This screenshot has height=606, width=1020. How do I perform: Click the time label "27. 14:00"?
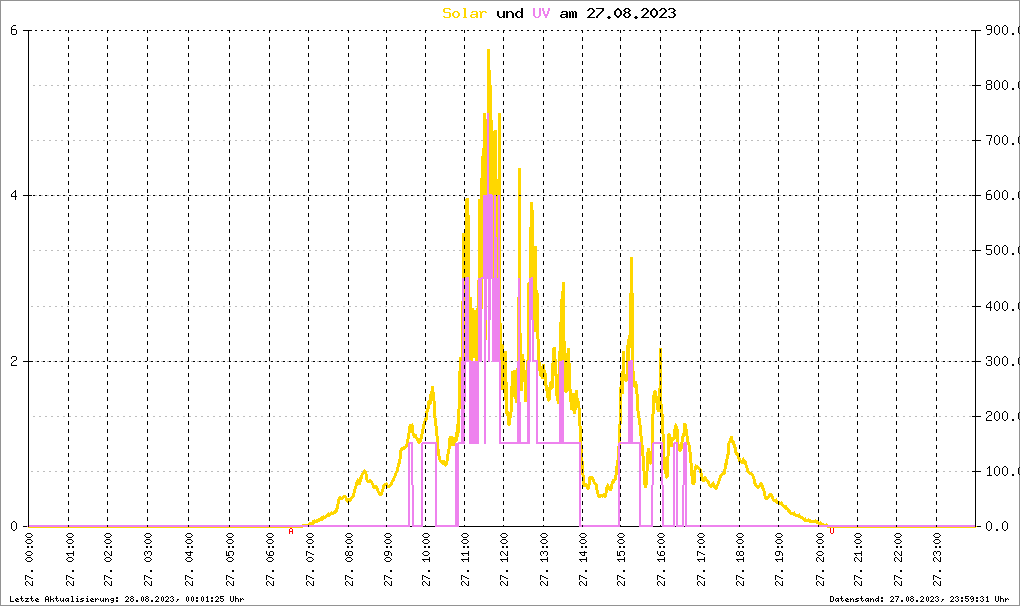582,560
